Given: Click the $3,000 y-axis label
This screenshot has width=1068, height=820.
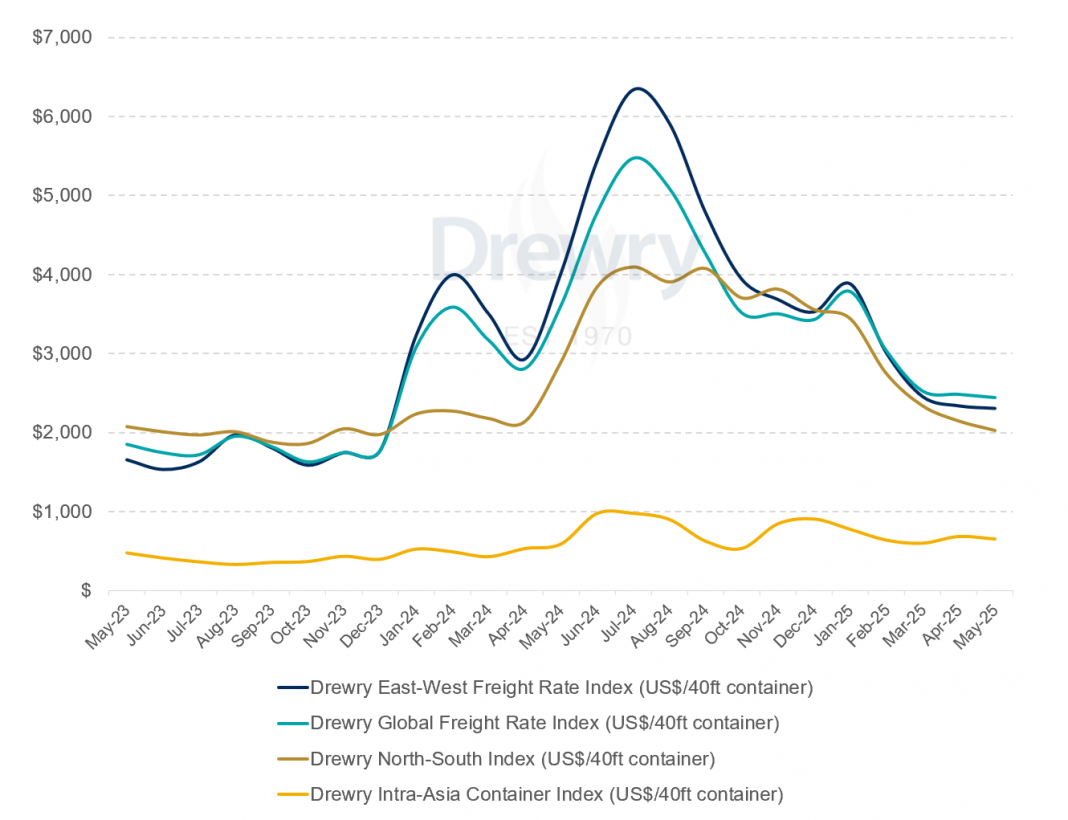Looking at the screenshot, I should (x=62, y=353).
